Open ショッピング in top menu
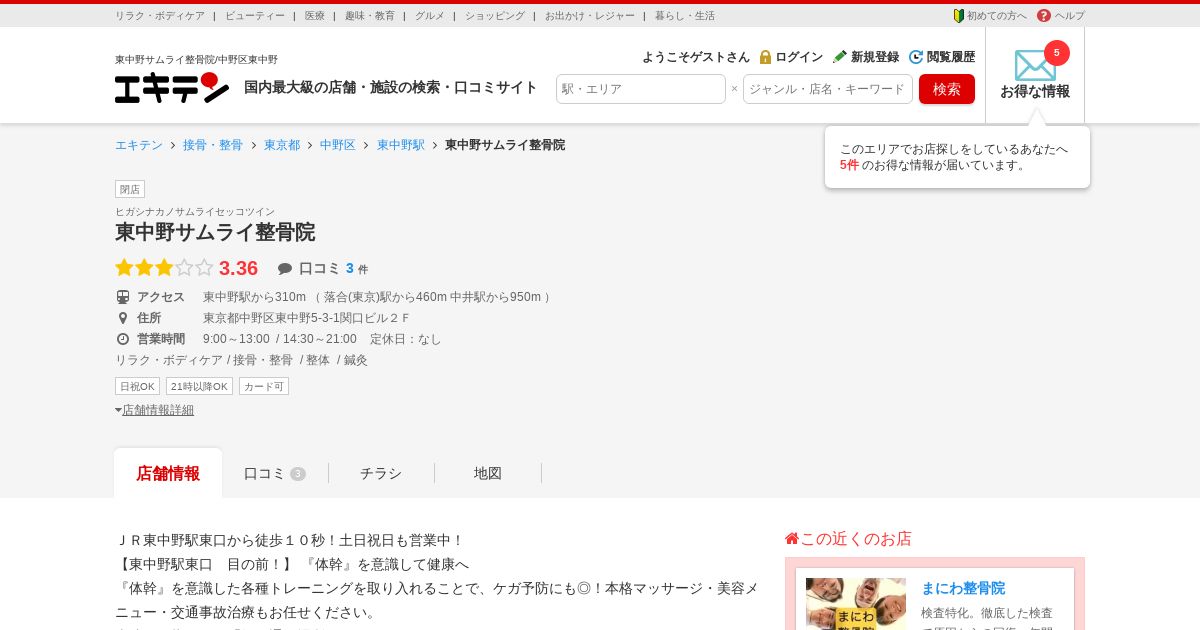Screen dimensions: 1200x630 495,16
